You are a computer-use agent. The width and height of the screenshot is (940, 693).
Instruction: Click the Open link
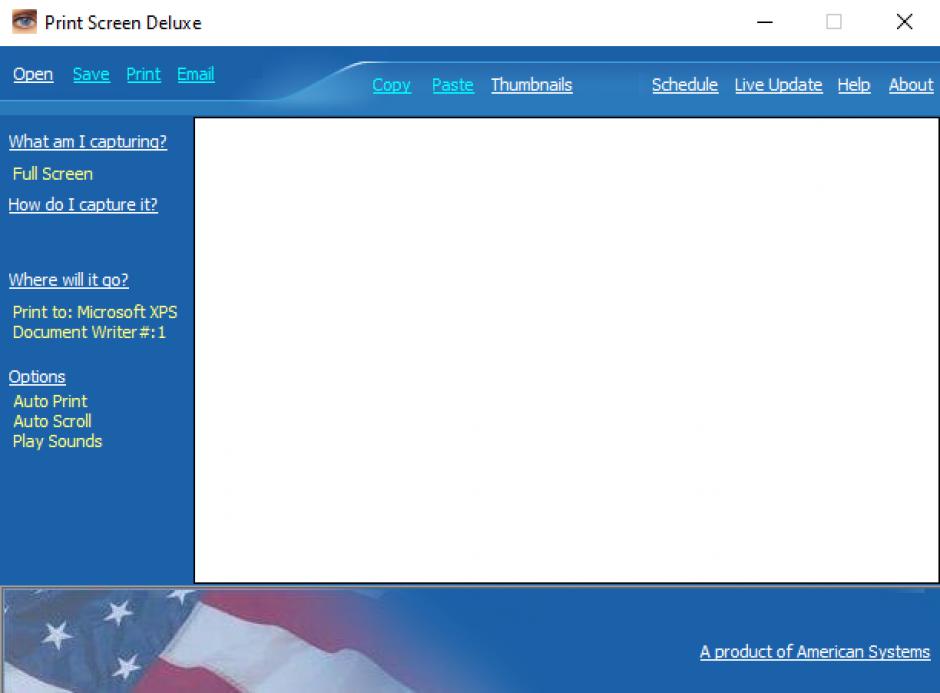[x=33, y=74]
